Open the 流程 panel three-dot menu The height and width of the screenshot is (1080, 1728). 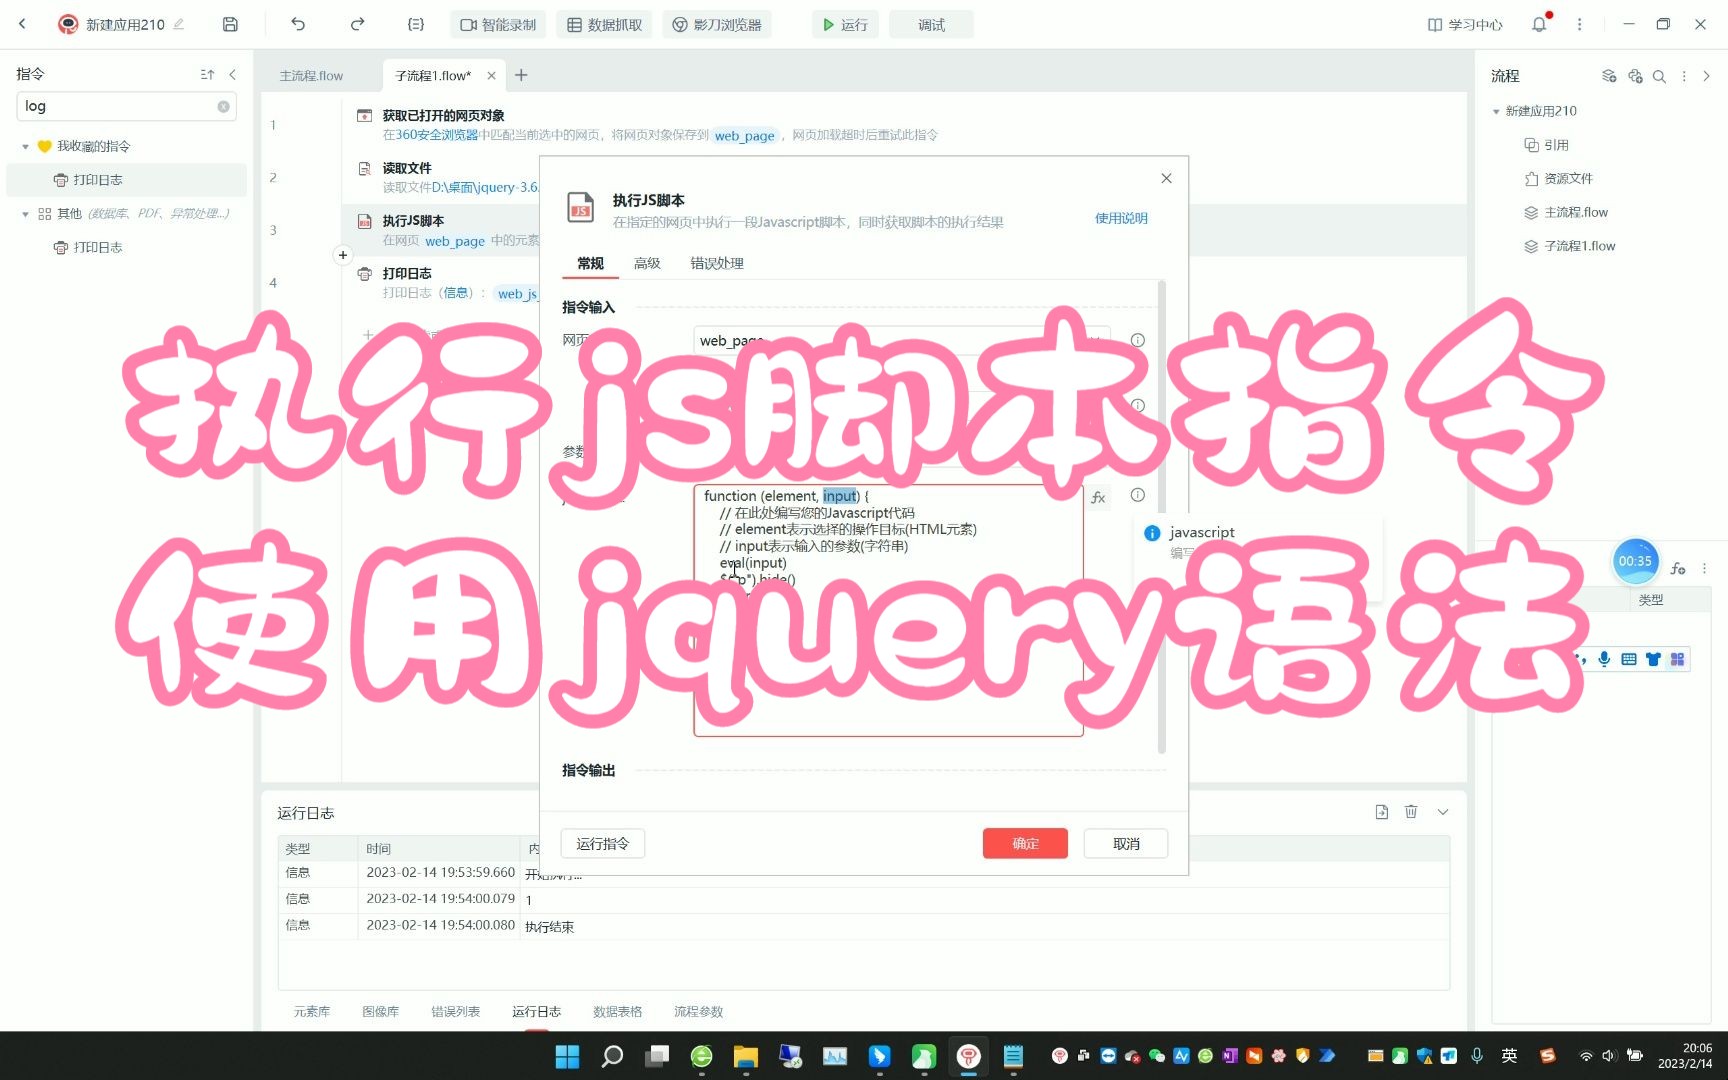coord(1684,76)
